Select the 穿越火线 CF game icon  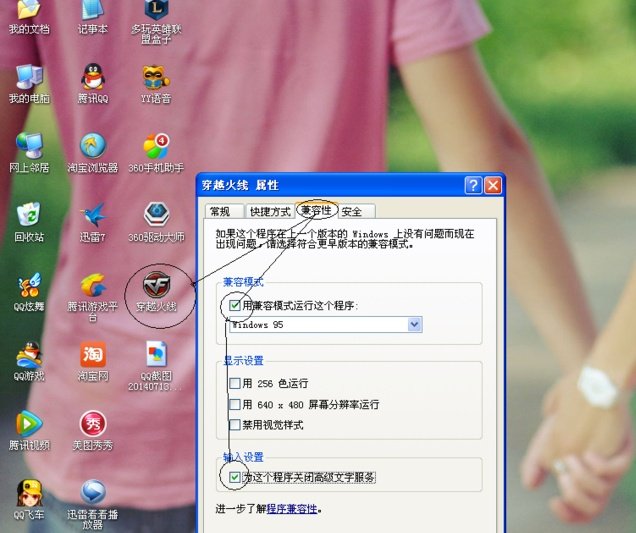point(157,286)
